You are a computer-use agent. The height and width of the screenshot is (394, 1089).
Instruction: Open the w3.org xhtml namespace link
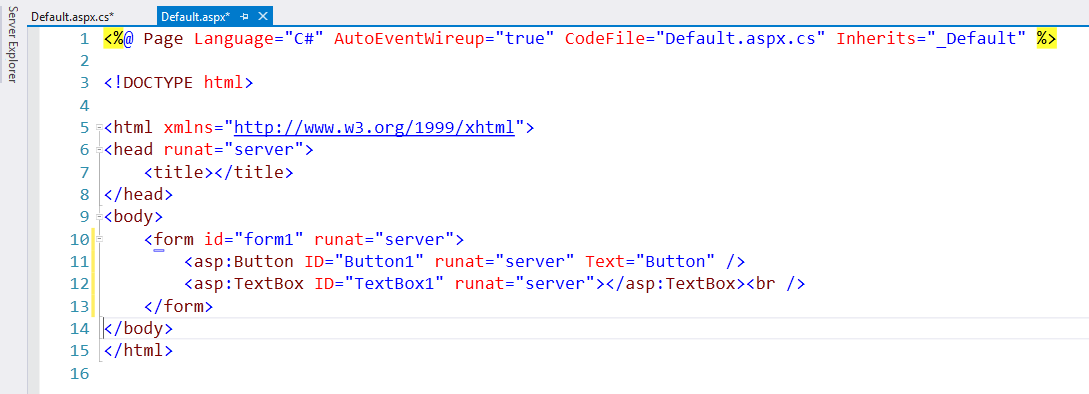tap(374, 128)
